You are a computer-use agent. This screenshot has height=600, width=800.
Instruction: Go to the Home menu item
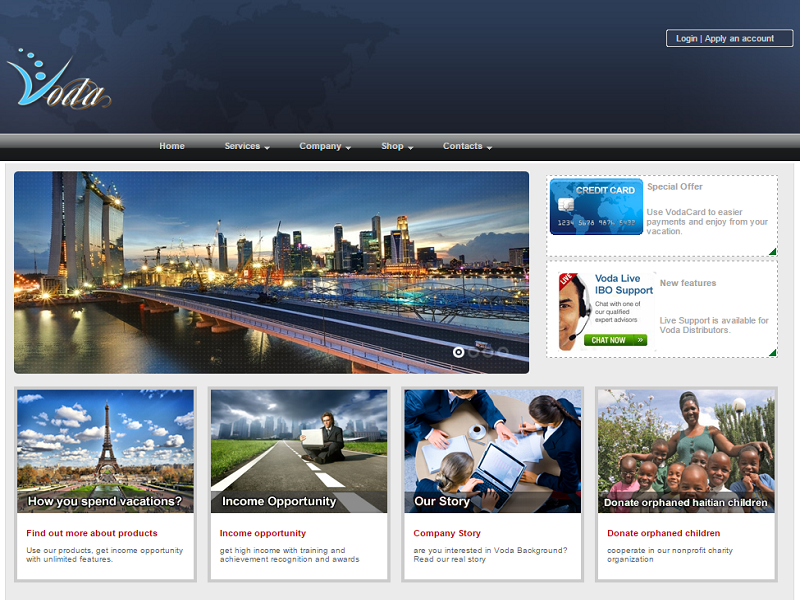click(172, 146)
